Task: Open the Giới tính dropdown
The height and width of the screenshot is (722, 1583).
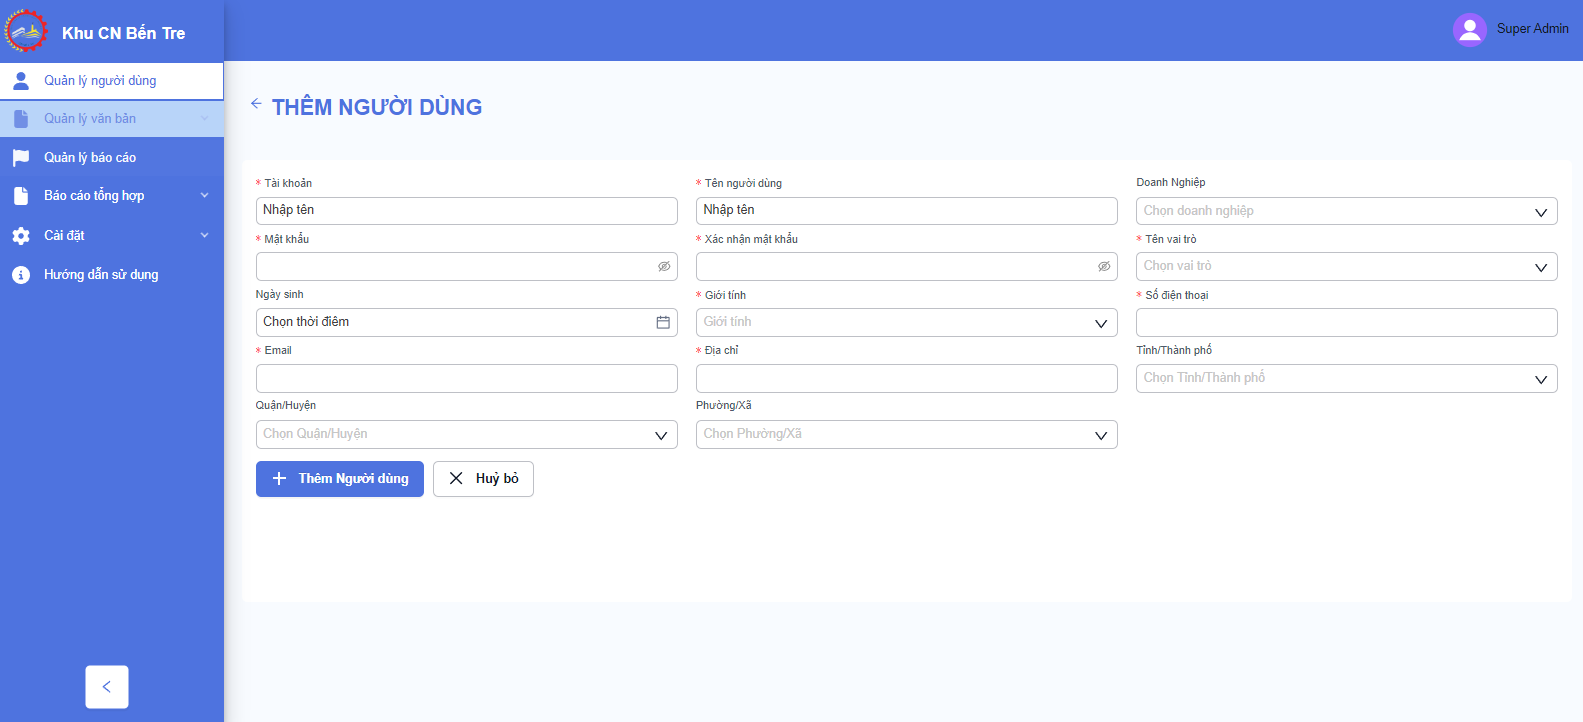Action: coord(906,322)
